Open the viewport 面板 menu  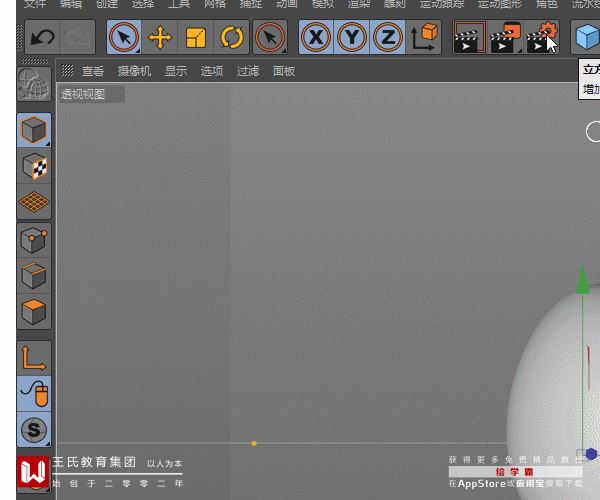tap(284, 71)
